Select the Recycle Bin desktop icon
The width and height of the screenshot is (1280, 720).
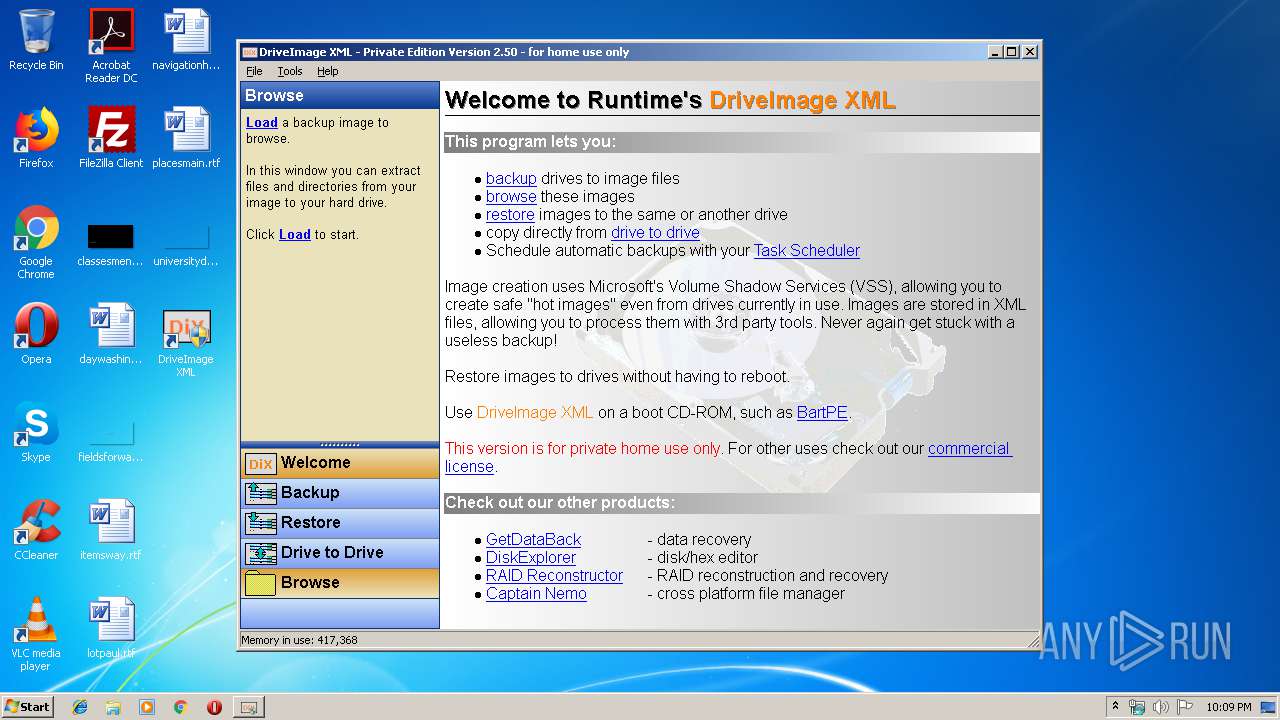point(36,41)
